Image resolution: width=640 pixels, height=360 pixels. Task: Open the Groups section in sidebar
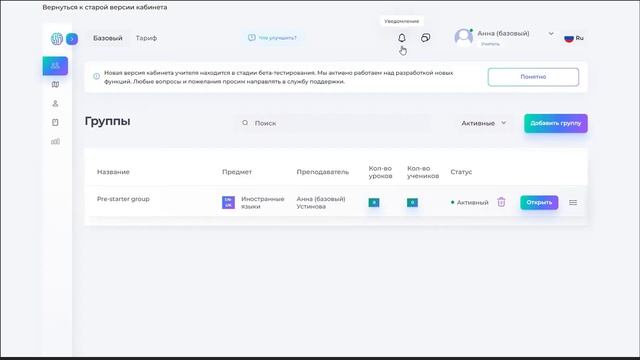55,66
